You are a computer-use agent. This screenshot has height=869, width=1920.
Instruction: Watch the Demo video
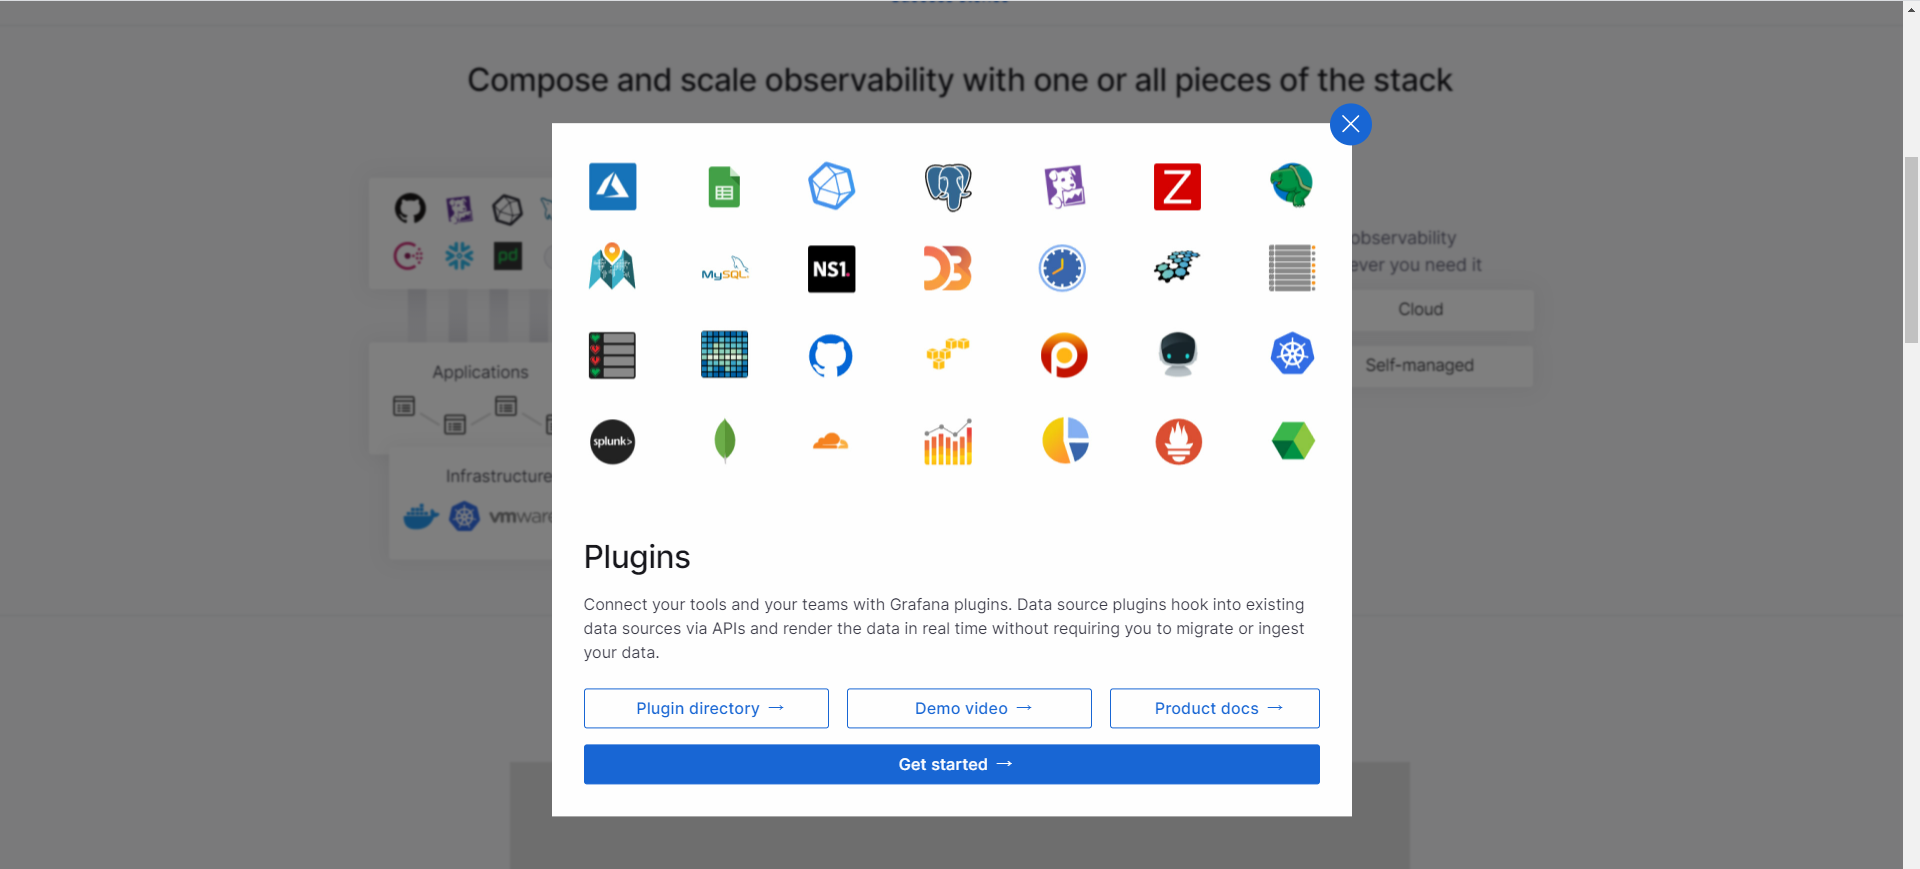tap(969, 708)
